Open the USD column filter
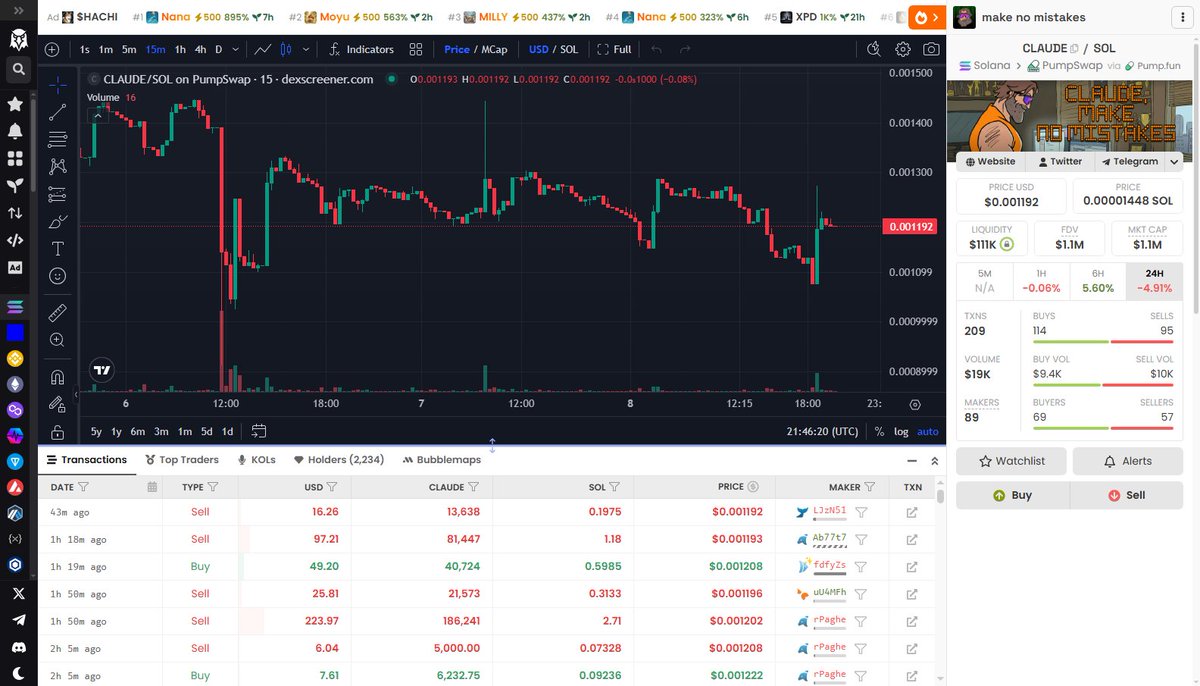1200x686 pixels. 332,487
